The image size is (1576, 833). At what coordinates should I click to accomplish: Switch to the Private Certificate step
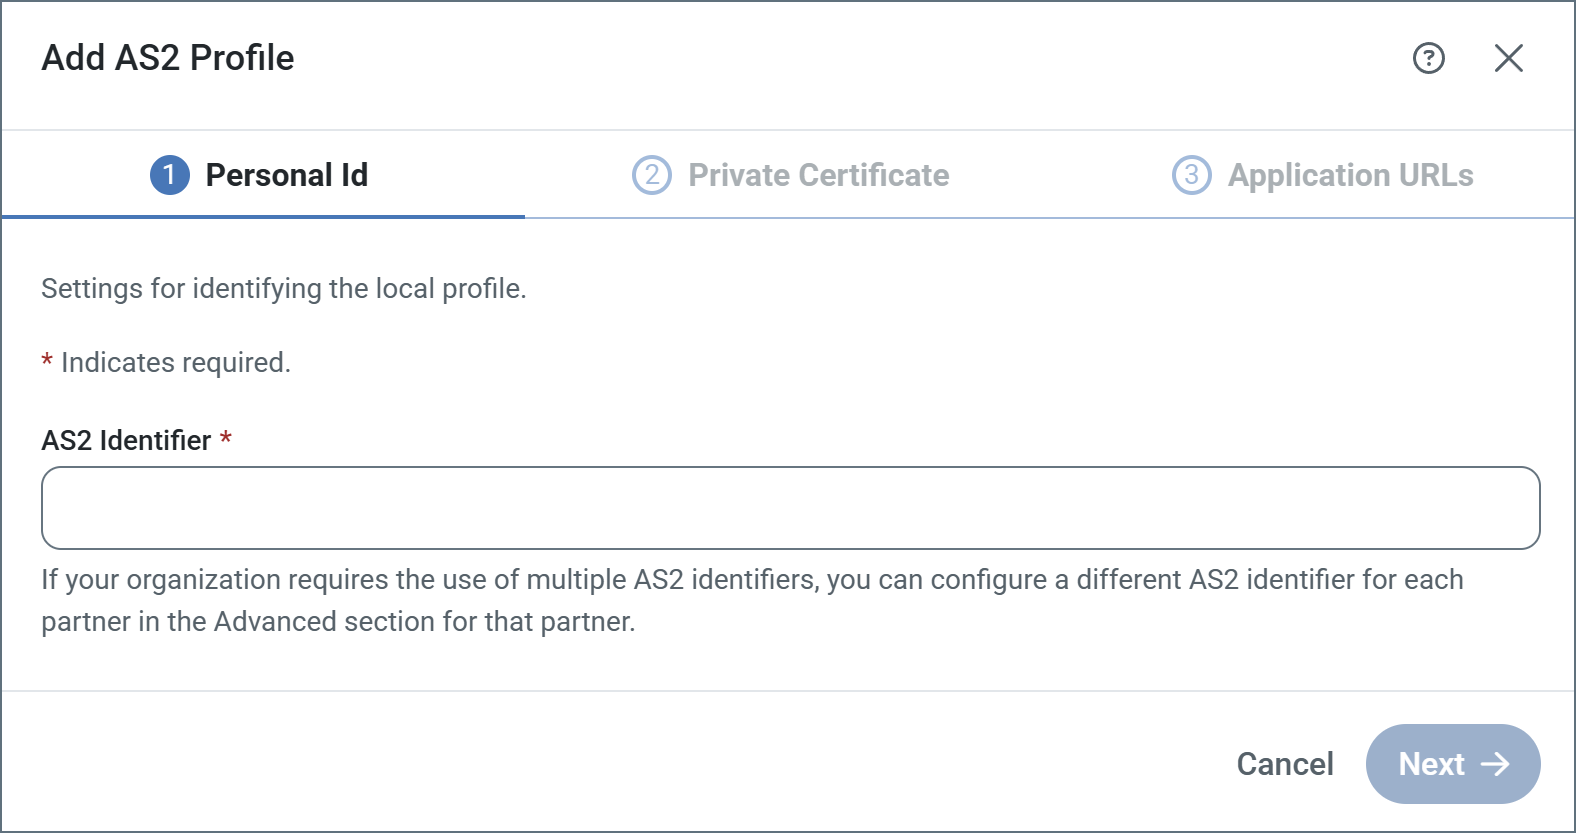tap(818, 175)
